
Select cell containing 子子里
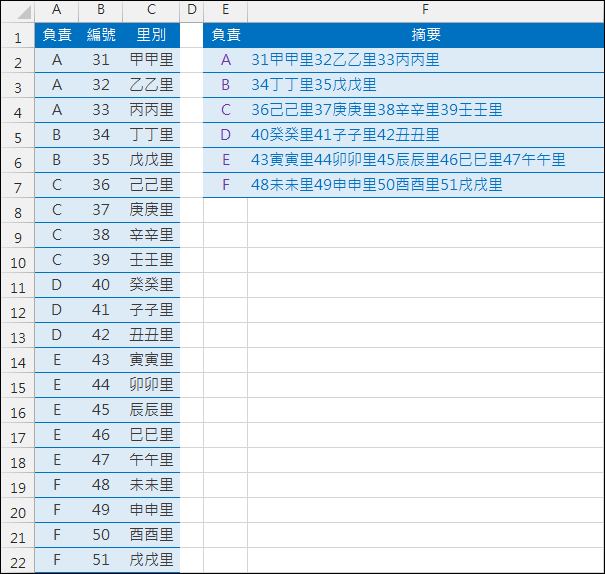151,310
